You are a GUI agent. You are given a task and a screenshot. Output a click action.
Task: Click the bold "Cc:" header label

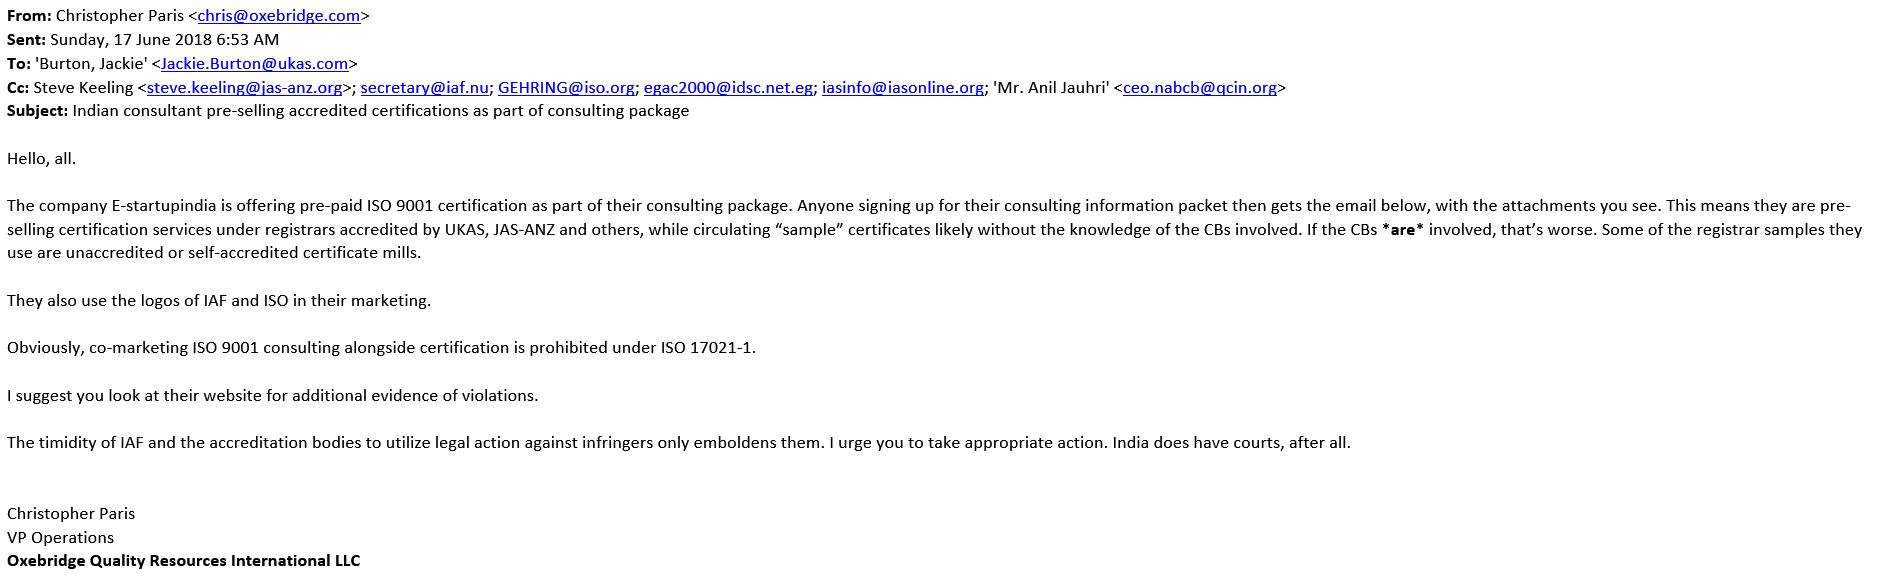18,88
